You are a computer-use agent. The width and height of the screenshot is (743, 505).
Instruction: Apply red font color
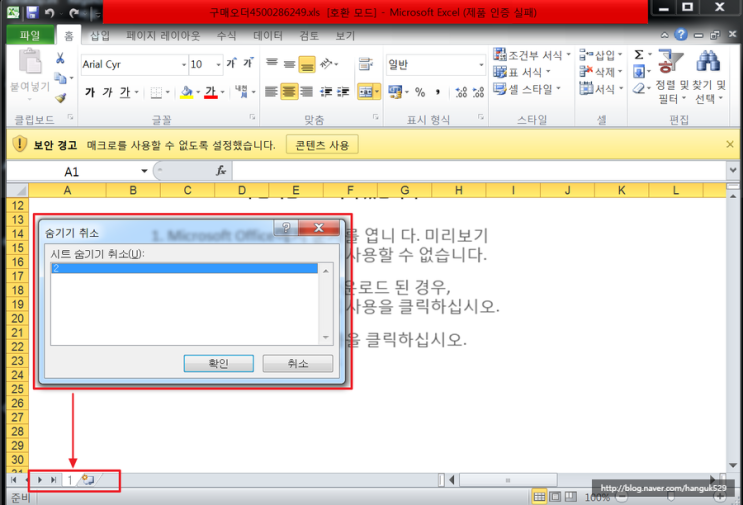(x=210, y=92)
